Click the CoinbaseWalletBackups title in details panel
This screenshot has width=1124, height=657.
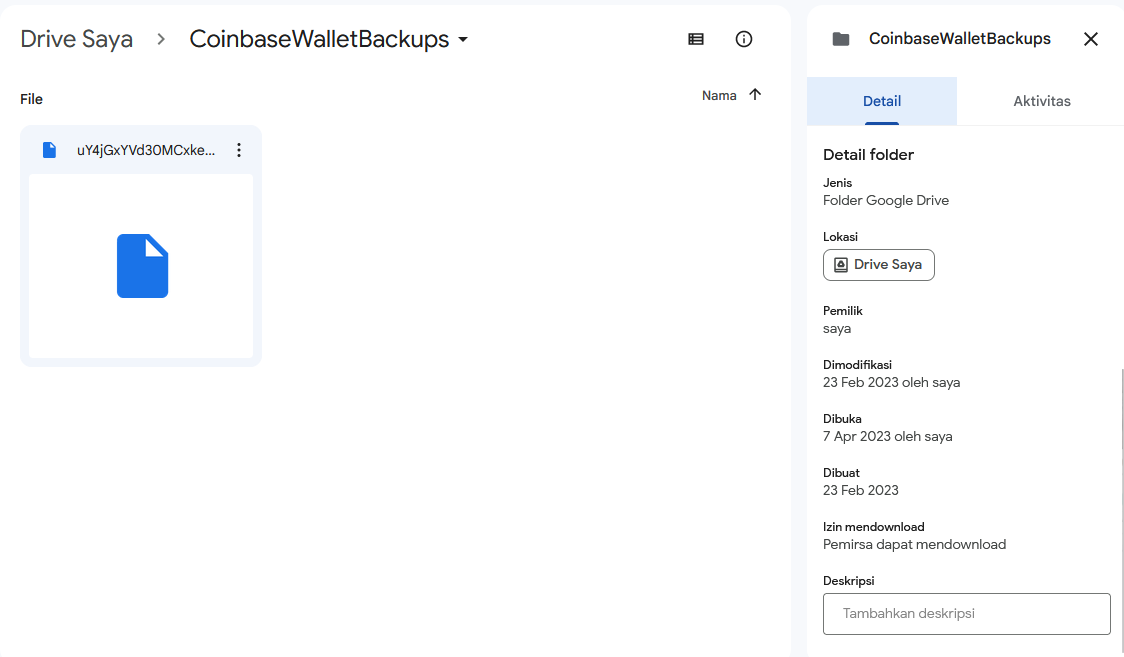960,39
